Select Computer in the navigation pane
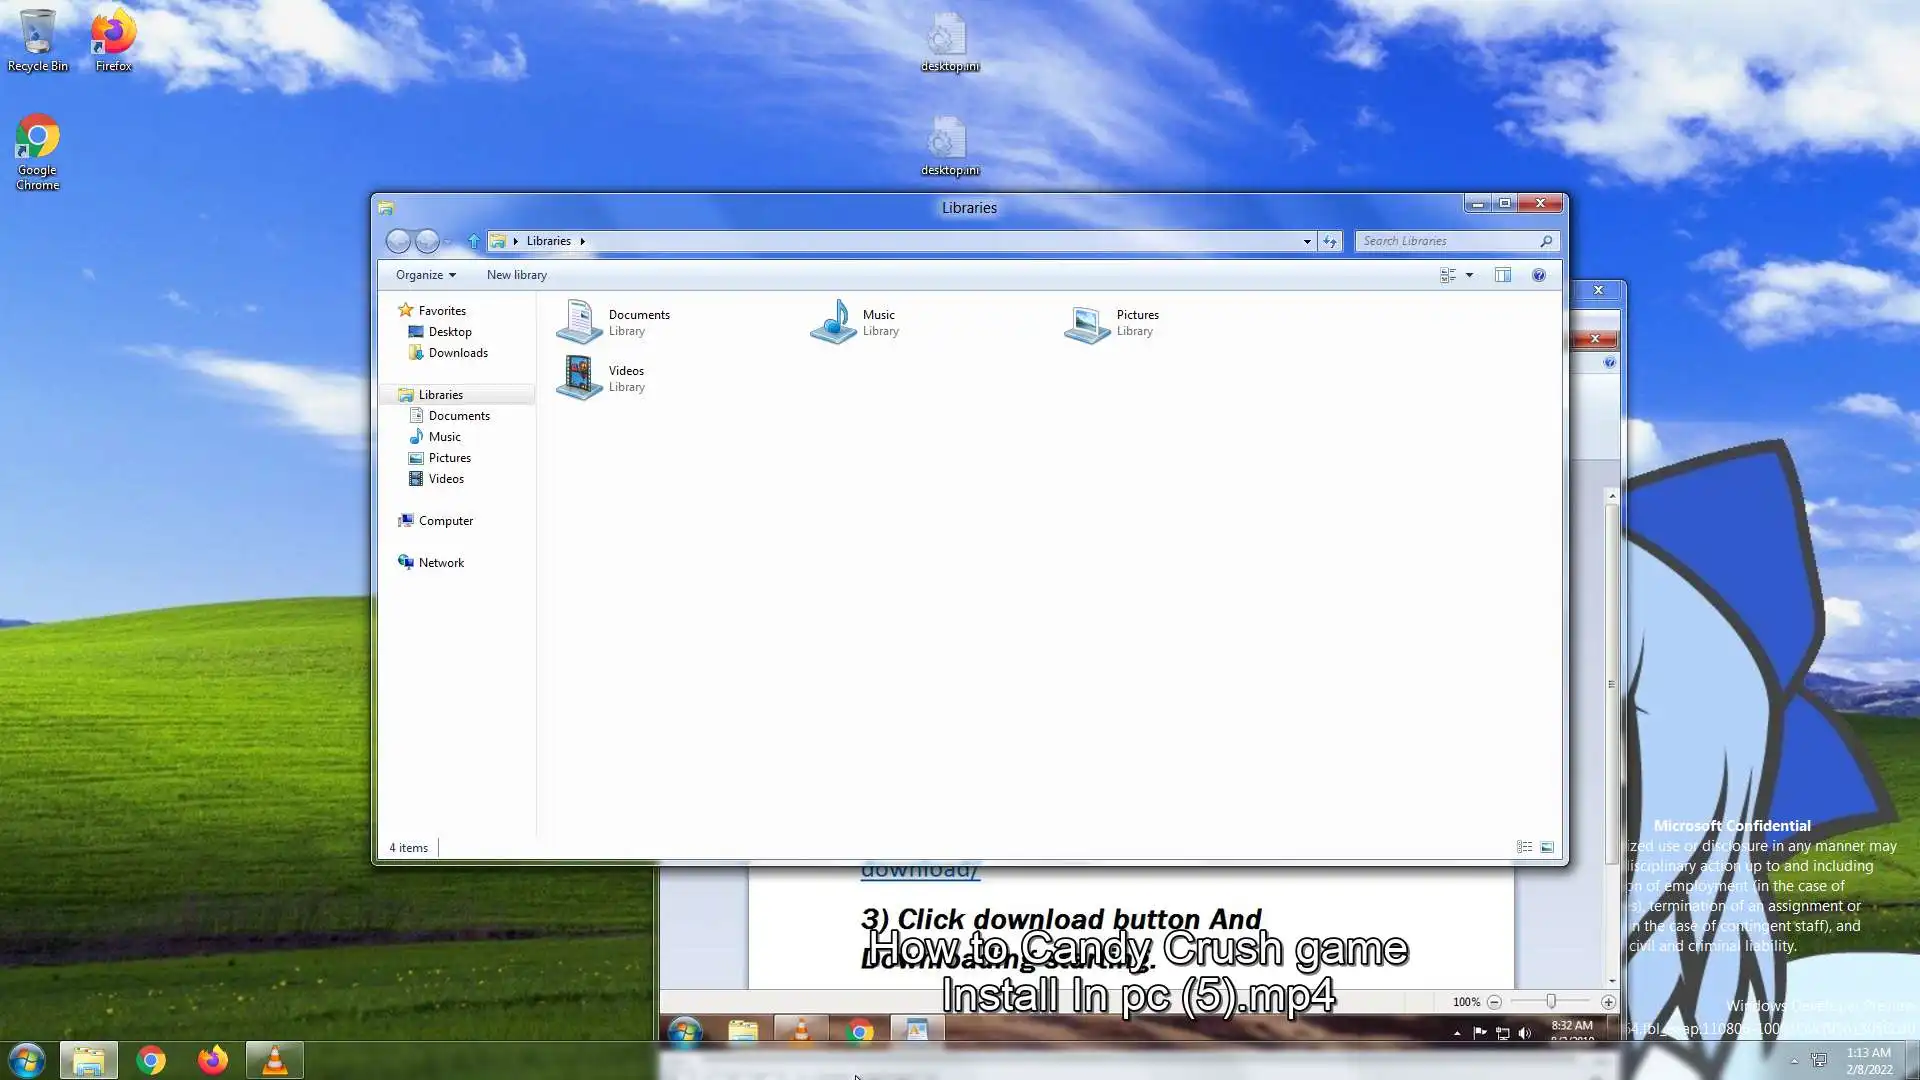1920x1080 pixels. (x=445, y=521)
